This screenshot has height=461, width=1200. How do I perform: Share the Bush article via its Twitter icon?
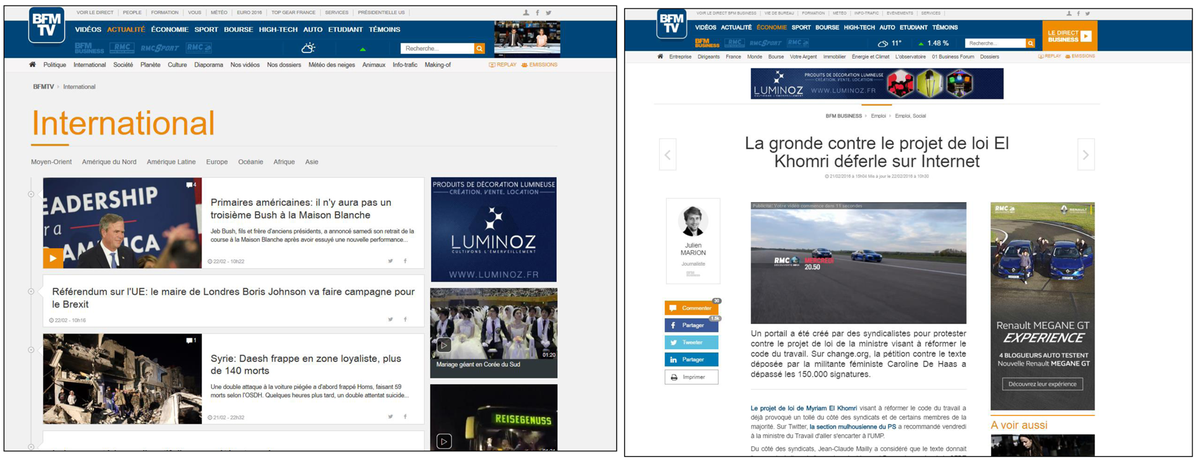pyautogui.click(x=390, y=261)
